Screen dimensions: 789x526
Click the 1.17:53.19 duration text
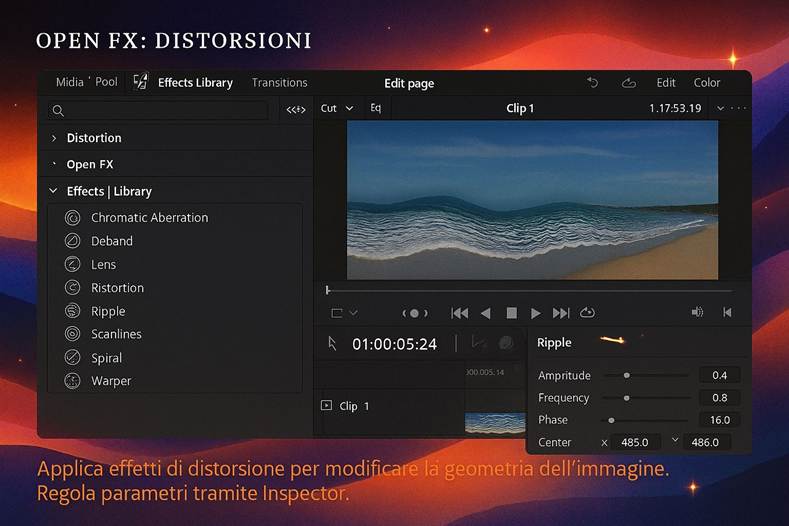click(x=675, y=108)
